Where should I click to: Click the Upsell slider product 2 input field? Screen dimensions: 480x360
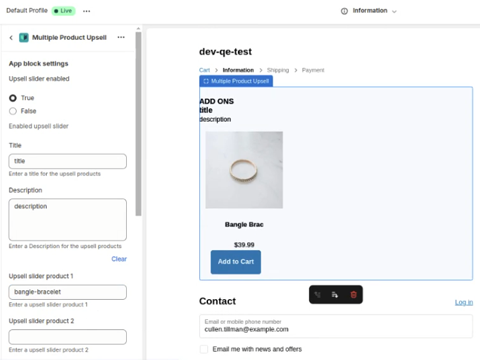[x=68, y=337]
